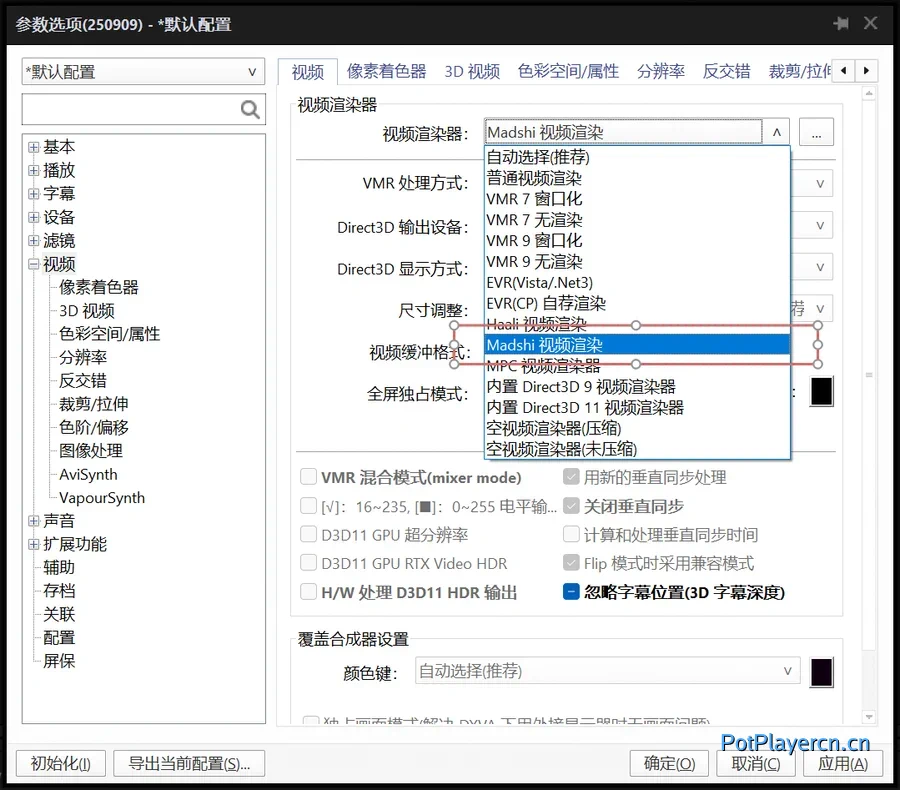
Task: Open the PotPlayercn.cn link
Action: point(796,744)
